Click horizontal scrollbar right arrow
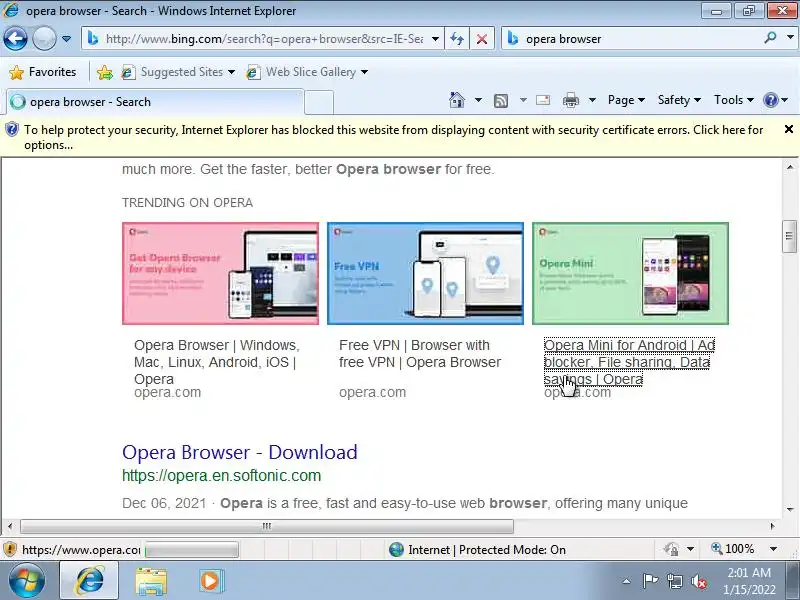Viewport: 800px width, 600px height. 772,526
